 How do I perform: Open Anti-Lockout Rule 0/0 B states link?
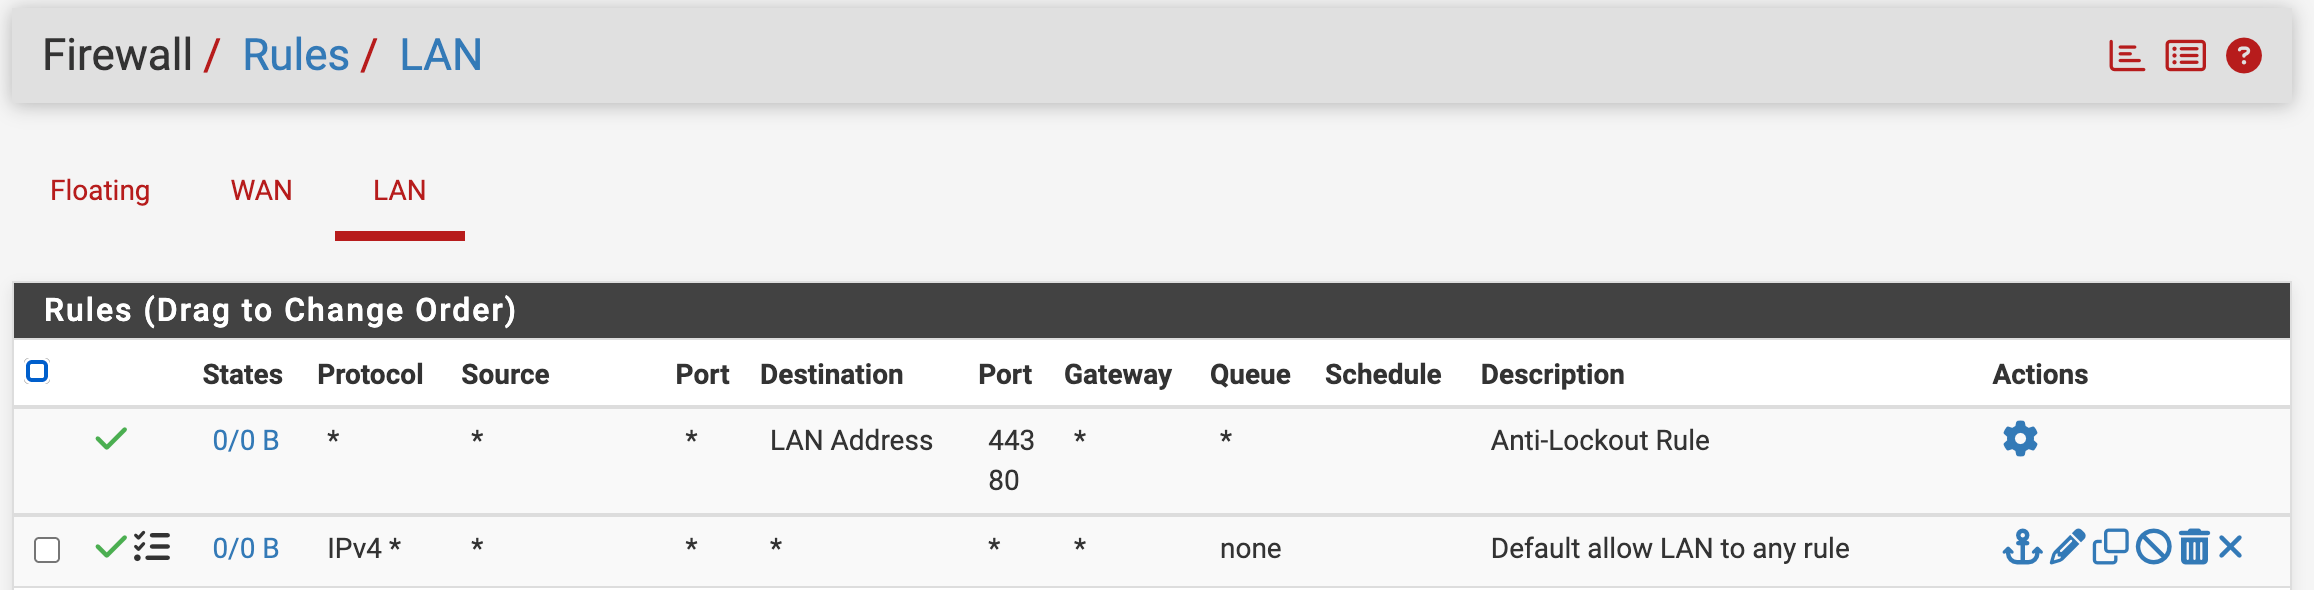[x=245, y=440]
